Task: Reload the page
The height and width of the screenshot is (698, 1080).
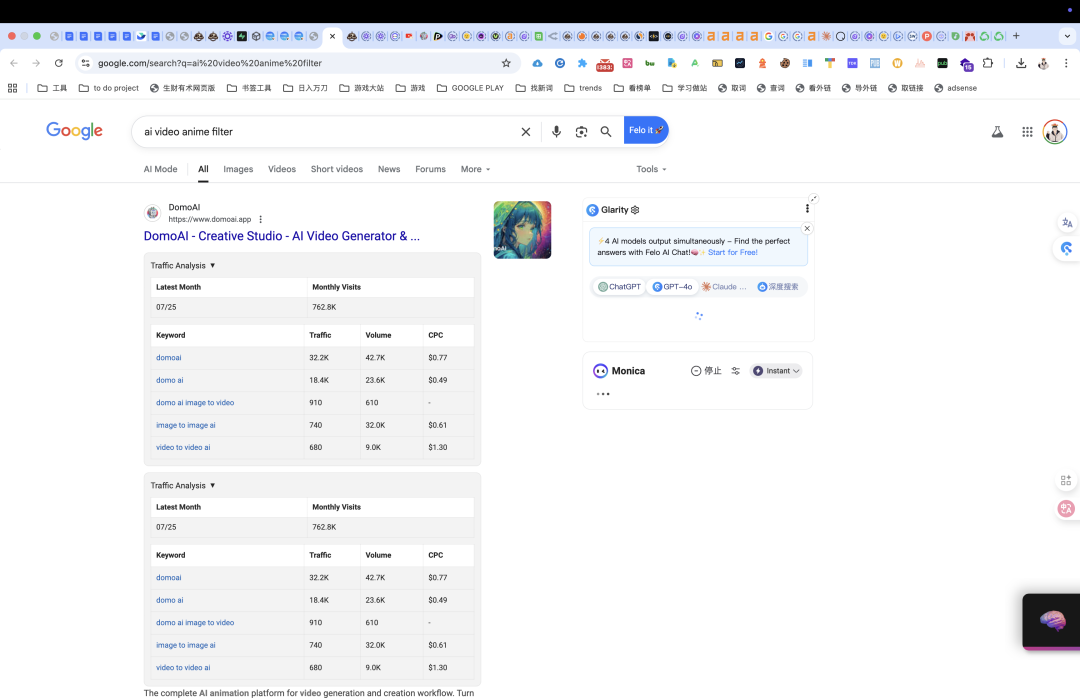Action: [59, 63]
